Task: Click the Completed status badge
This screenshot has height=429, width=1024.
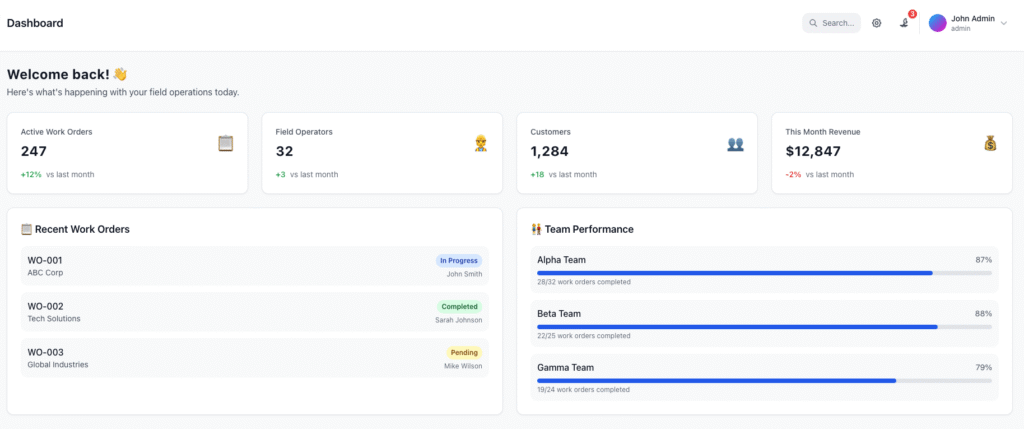Action: [x=459, y=306]
